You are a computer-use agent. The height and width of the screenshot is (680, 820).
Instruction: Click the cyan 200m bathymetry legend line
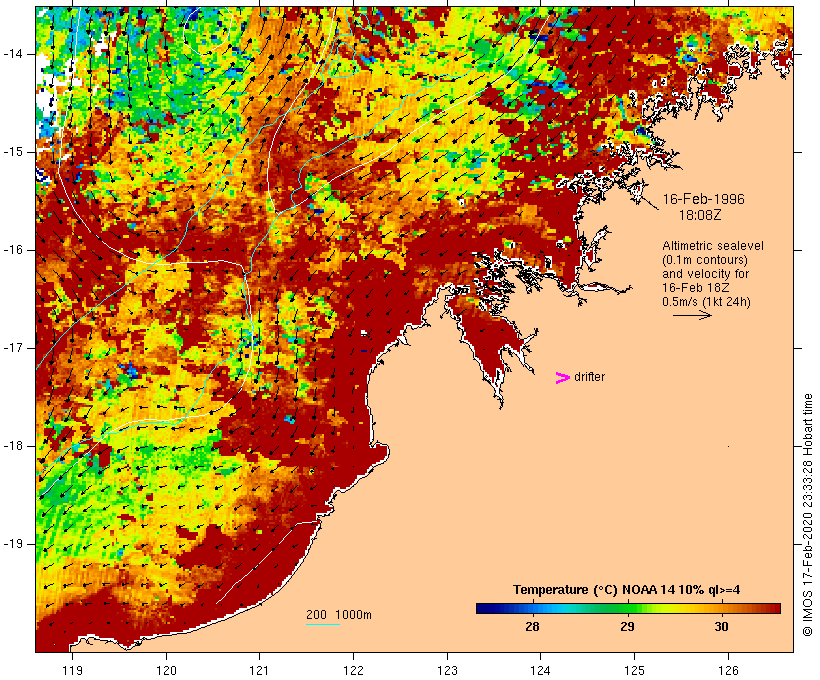point(323,624)
